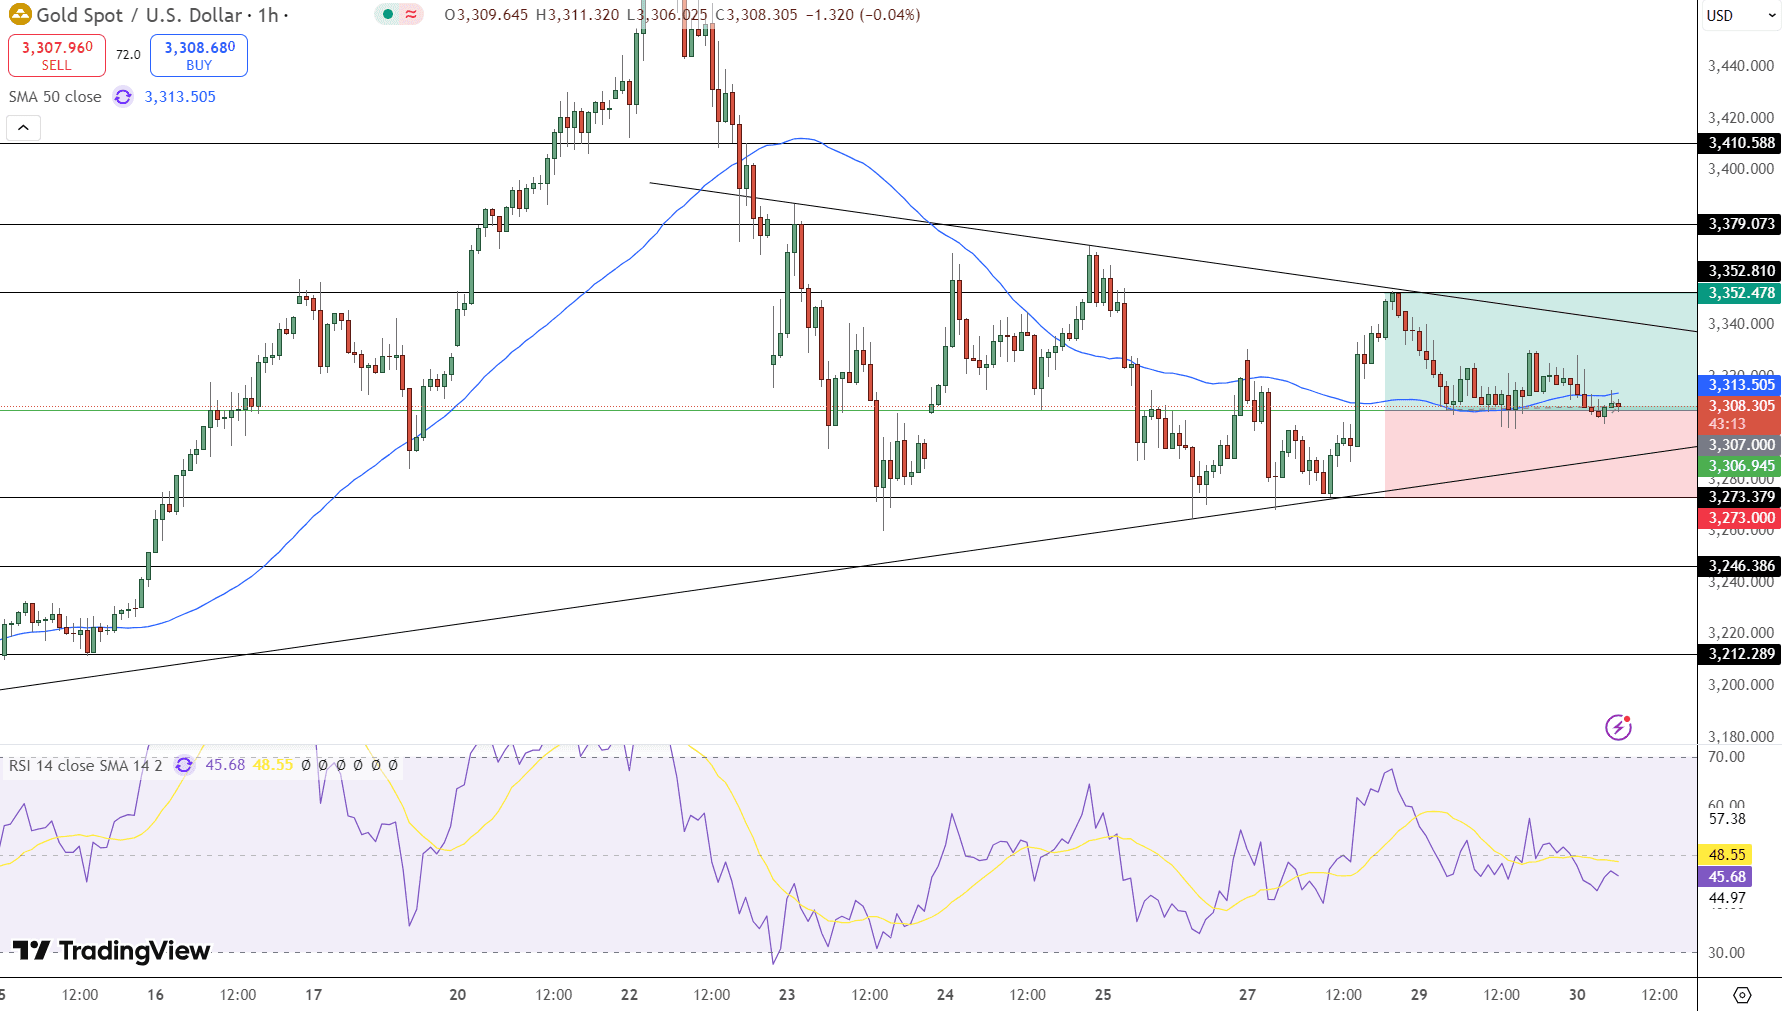The width and height of the screenshot is (1782, 1011).
Task: Click RSI SMA value 48.55 in legend
Action: pyautogui.click(x=273, y=765)
